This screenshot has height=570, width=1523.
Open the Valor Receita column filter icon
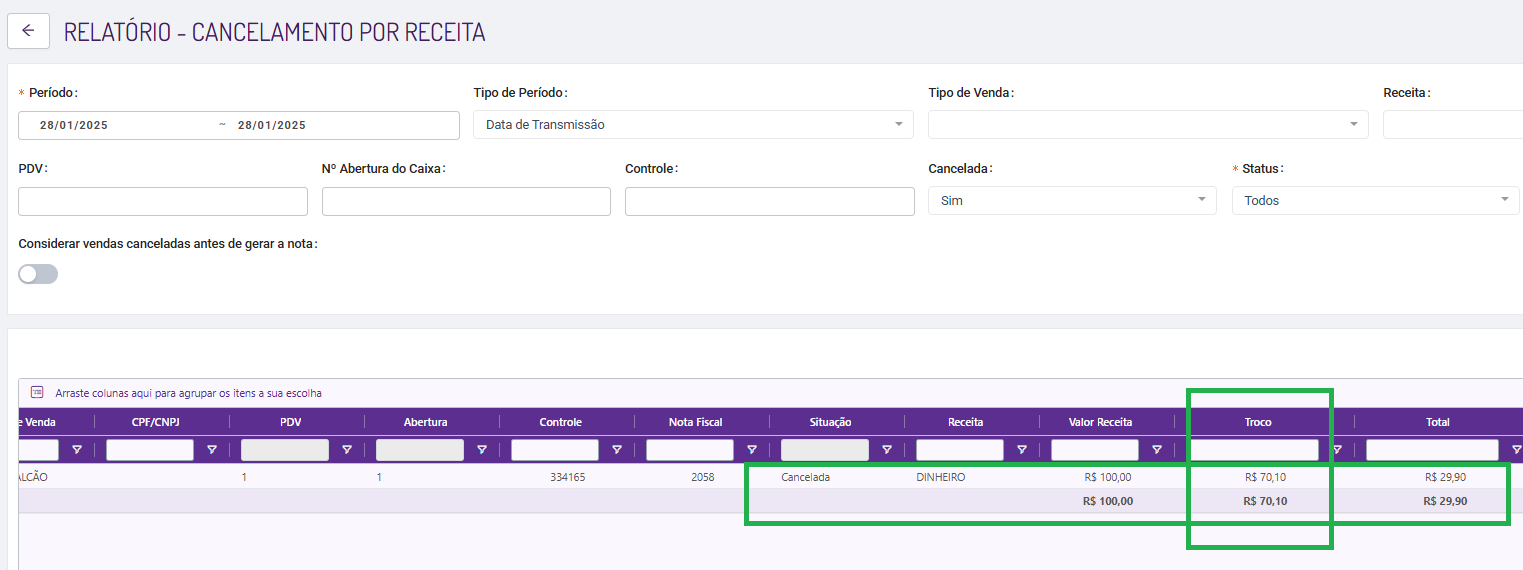1157,450
